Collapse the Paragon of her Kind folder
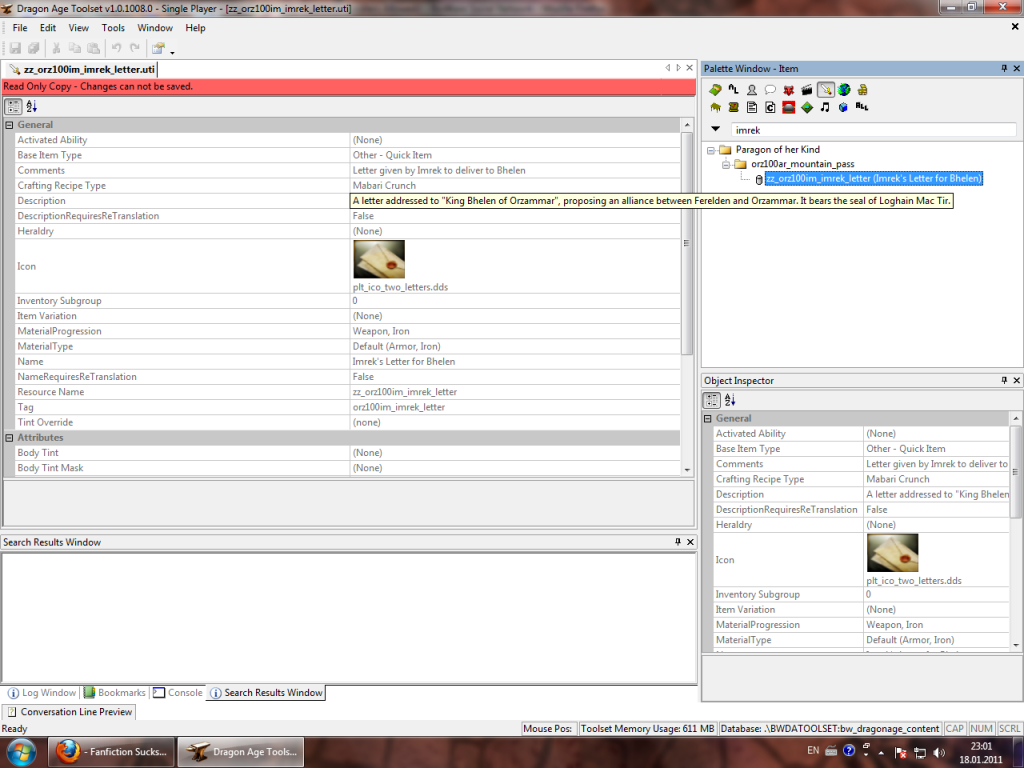The height and width of the screenshot is (768, 1024). pyautogui.click(x=711, y=150)
